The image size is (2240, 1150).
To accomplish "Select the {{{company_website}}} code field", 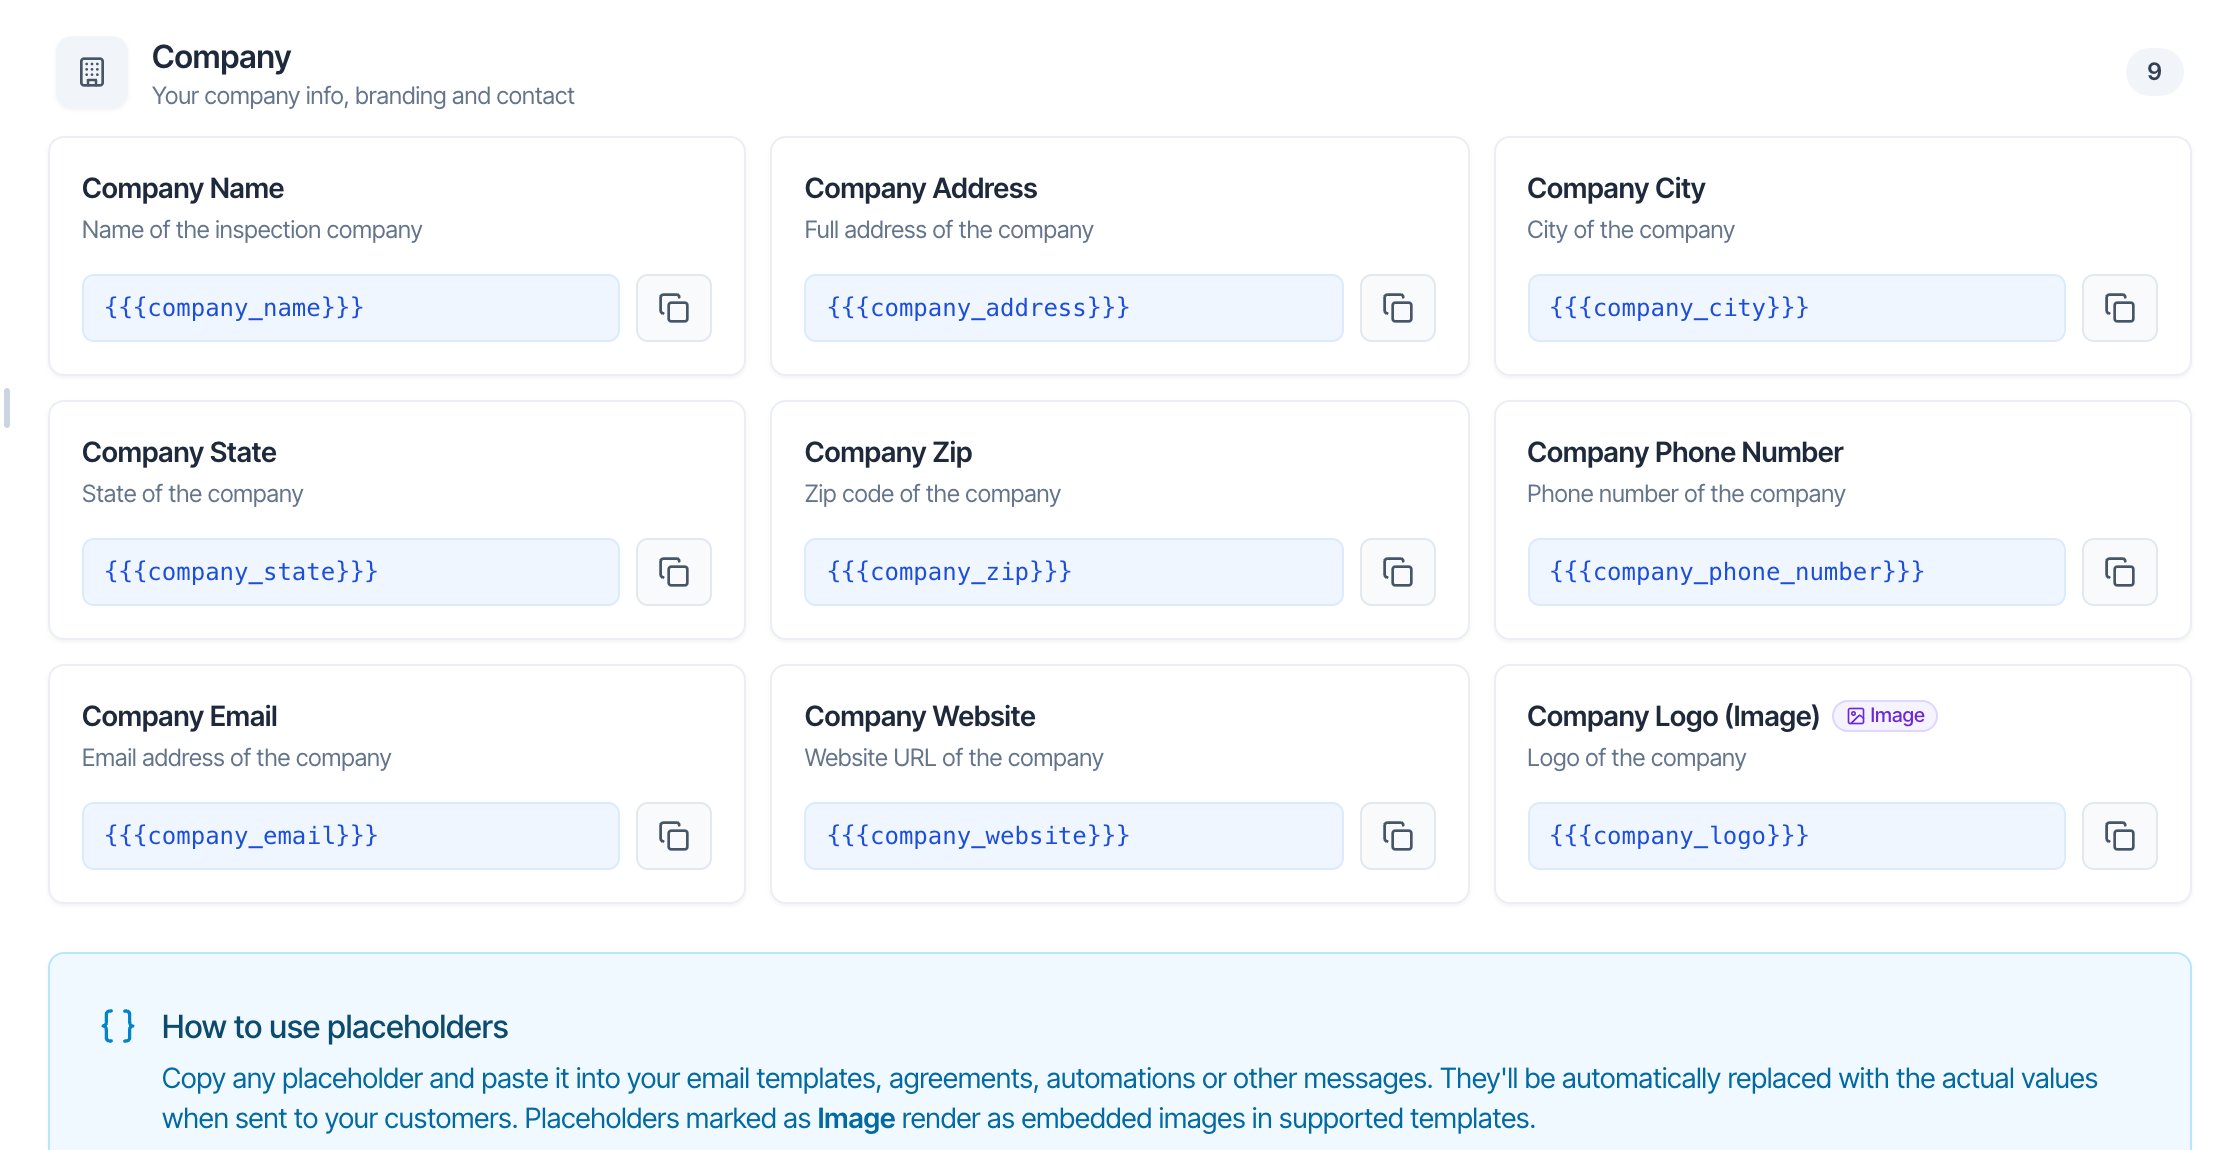I will (1074, 836).
